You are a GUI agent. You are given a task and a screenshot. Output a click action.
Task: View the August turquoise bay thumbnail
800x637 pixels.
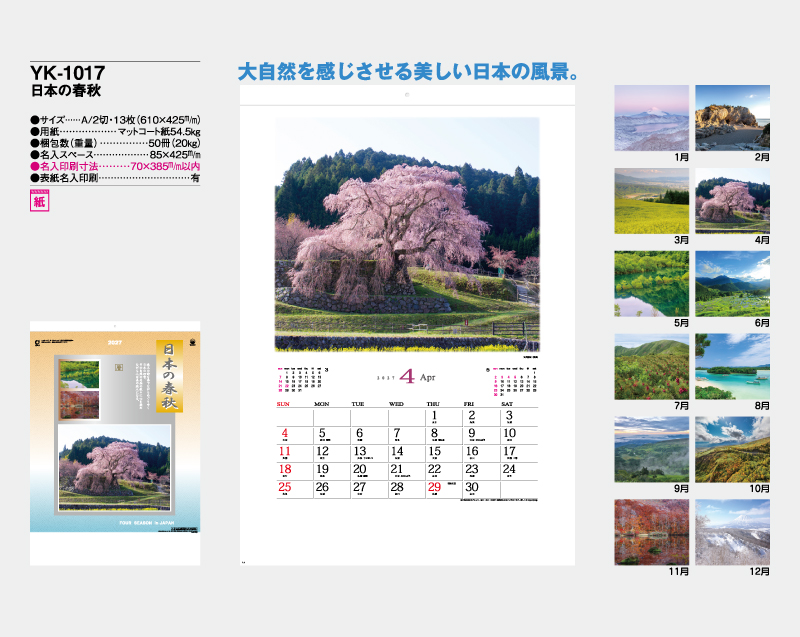click(x=732, y=367)
